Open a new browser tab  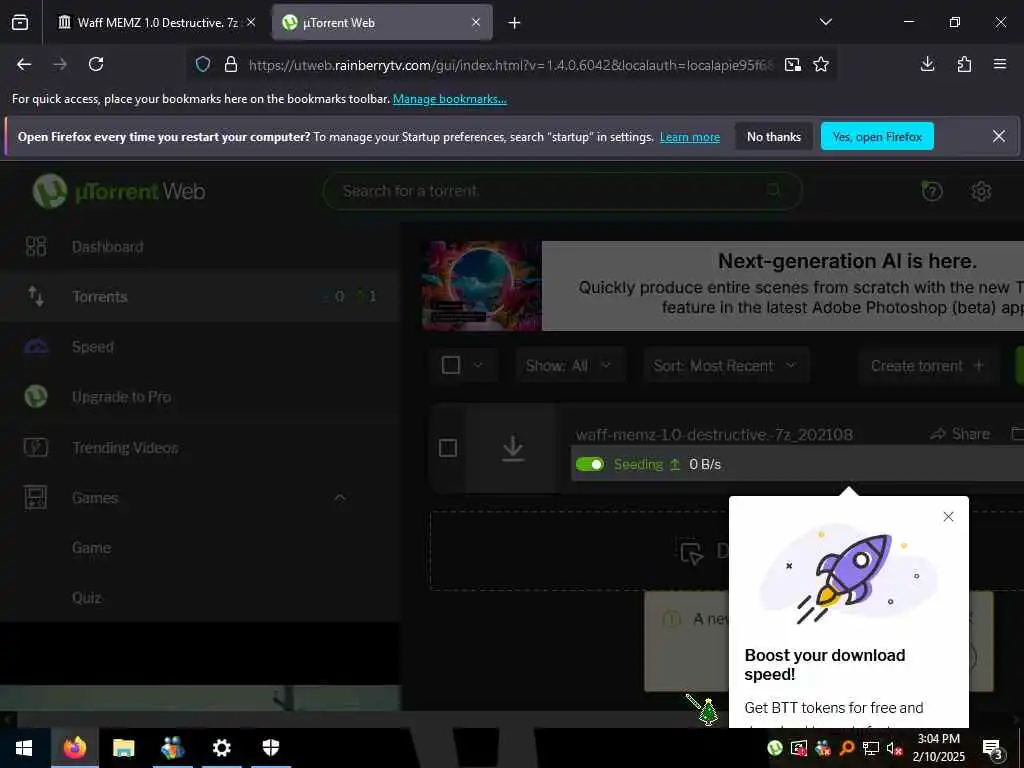(515, 23)
